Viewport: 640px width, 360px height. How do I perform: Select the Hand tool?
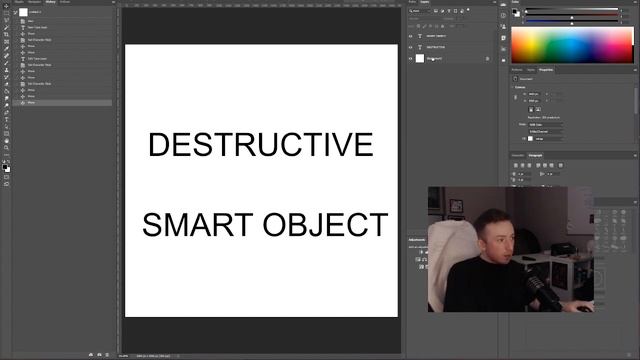[x=6, y=141]
